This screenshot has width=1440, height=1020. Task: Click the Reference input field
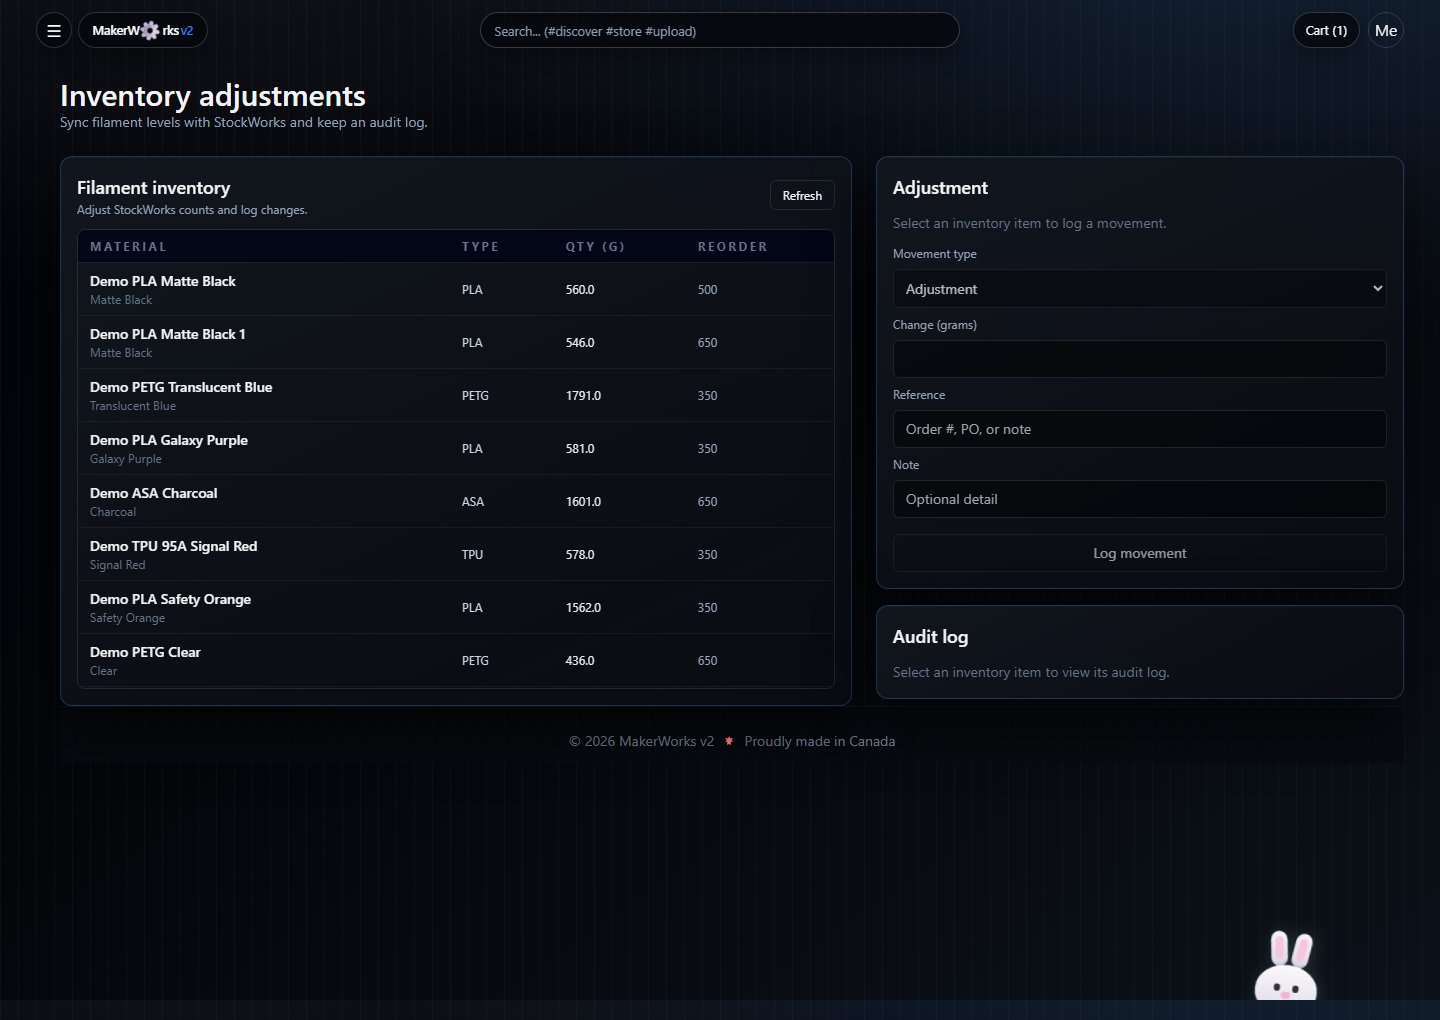pyautogui.click(x=1140, y=429)
